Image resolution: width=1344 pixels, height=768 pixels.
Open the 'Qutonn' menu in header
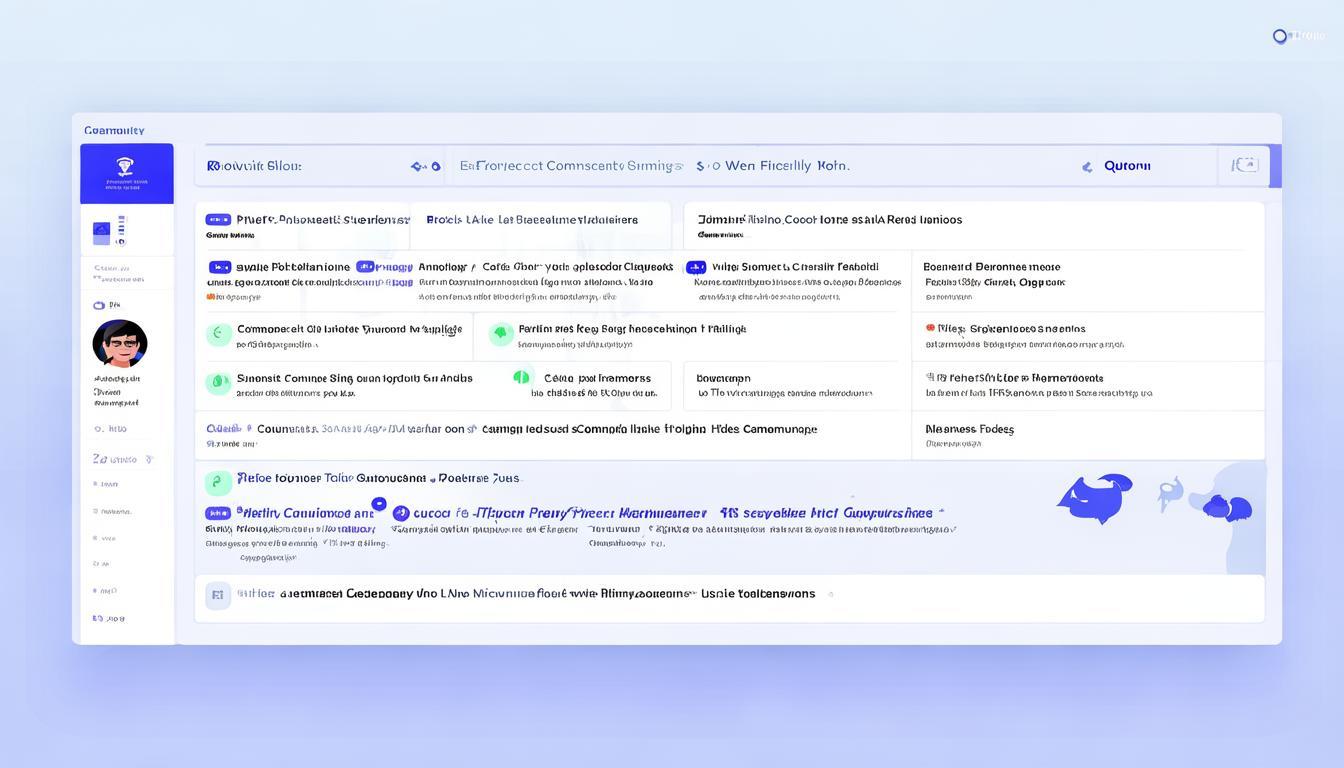pyautogui.click(x=1126, y=166)
